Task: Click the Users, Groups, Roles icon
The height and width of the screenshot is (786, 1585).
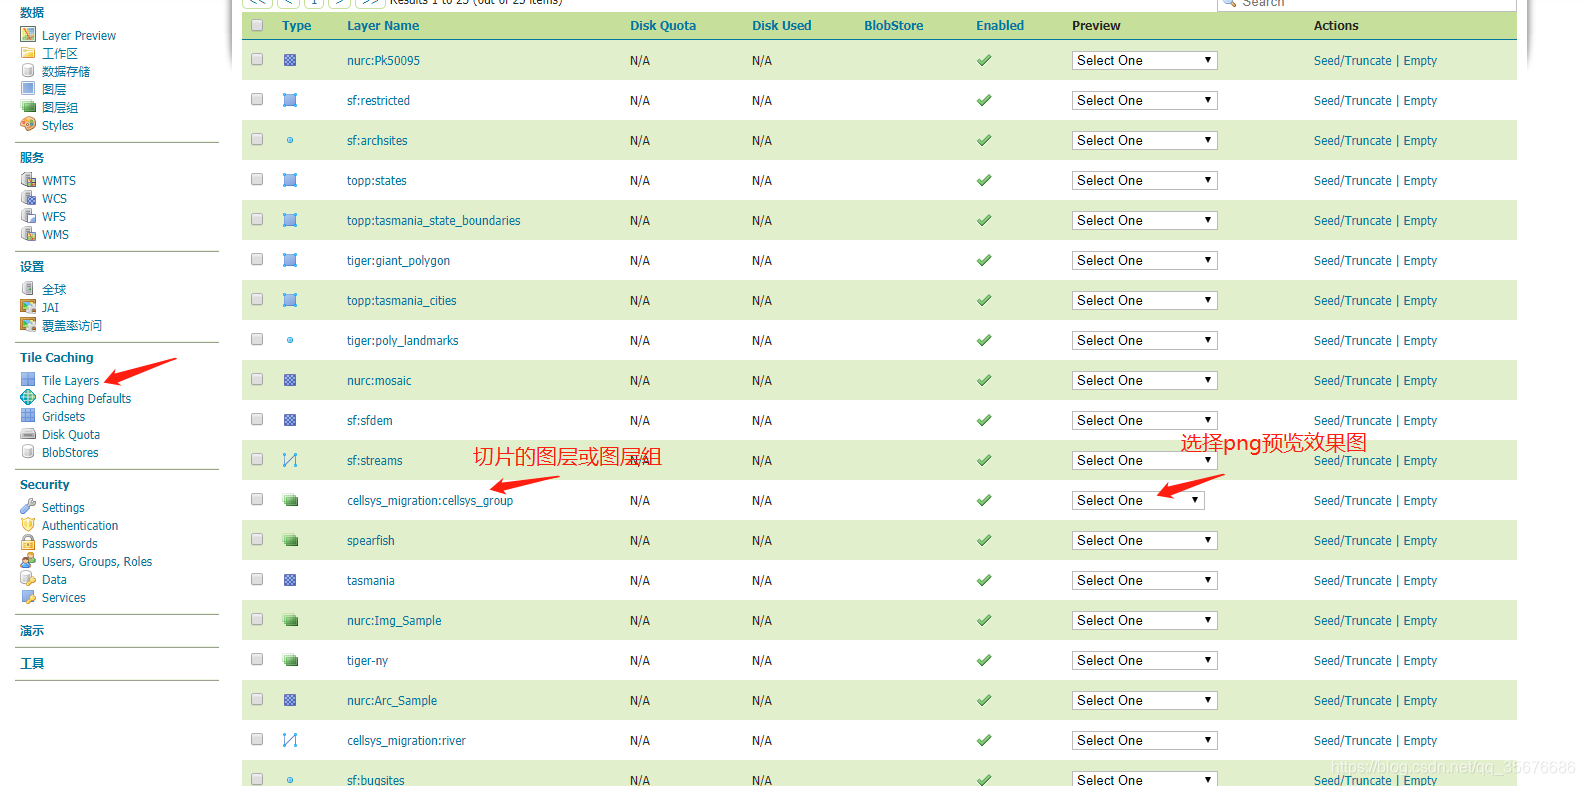Action: [28, 561]
